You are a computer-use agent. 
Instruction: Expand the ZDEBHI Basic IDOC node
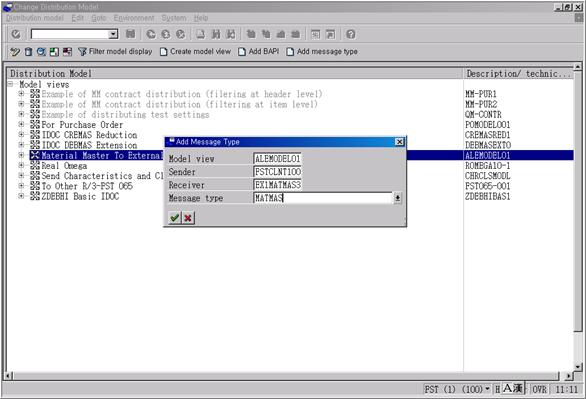coord(21,196)
